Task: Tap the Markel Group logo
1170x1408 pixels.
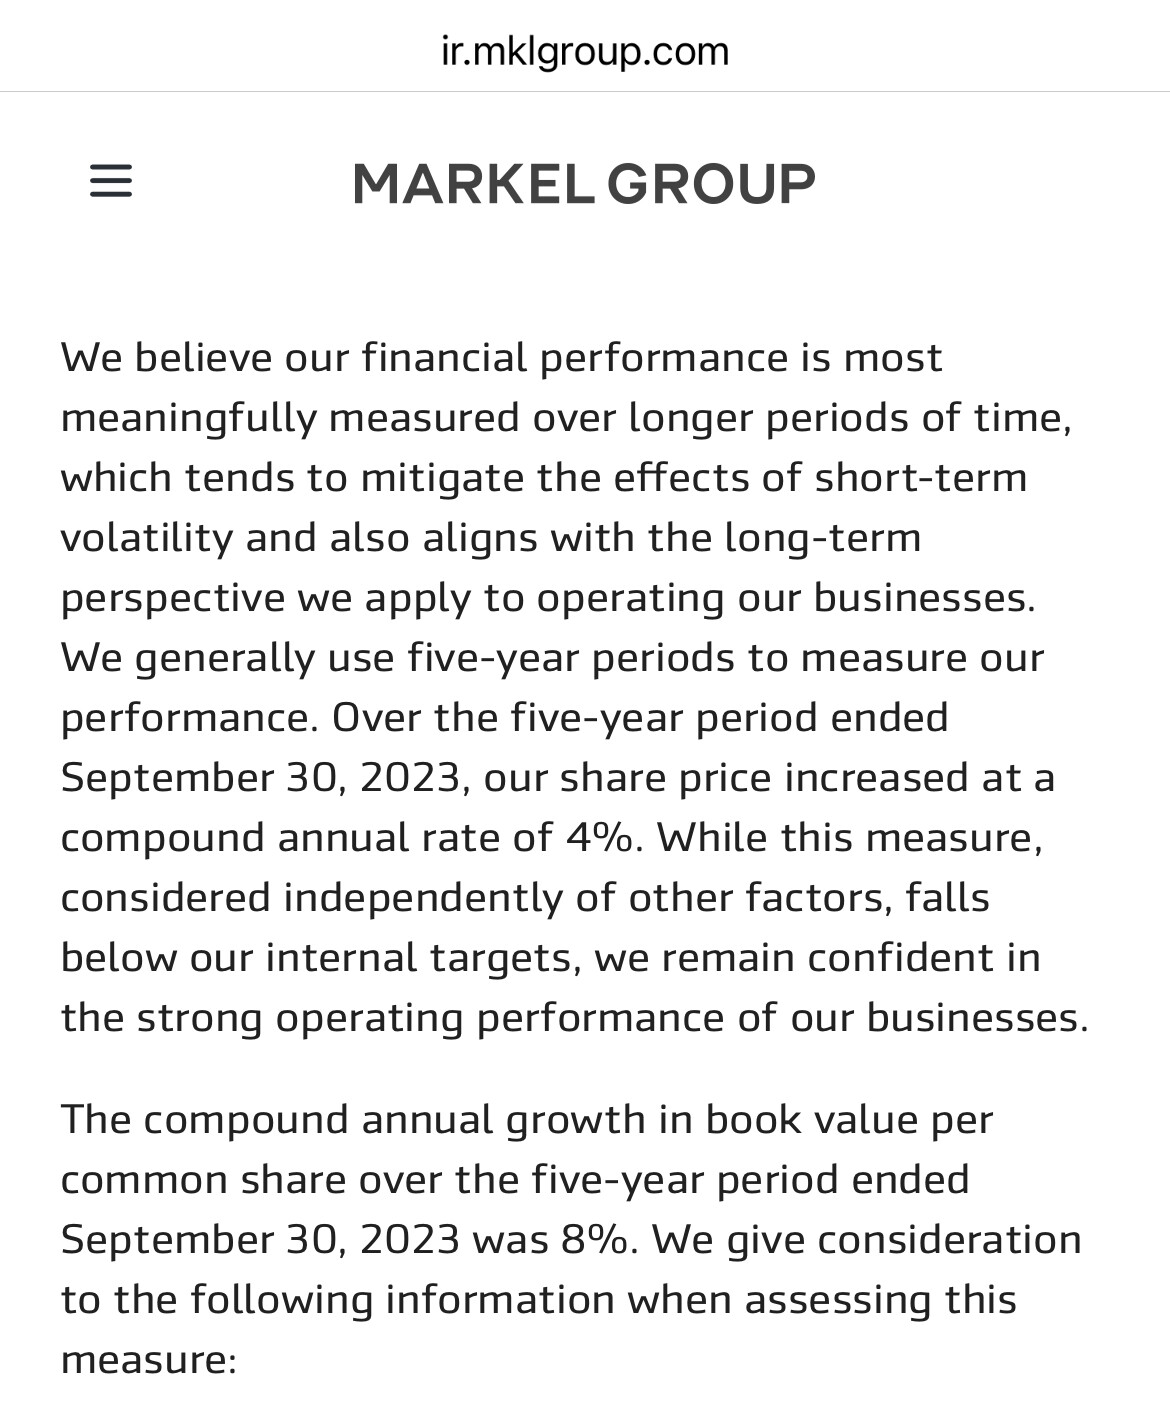Action: pos(584,184)
